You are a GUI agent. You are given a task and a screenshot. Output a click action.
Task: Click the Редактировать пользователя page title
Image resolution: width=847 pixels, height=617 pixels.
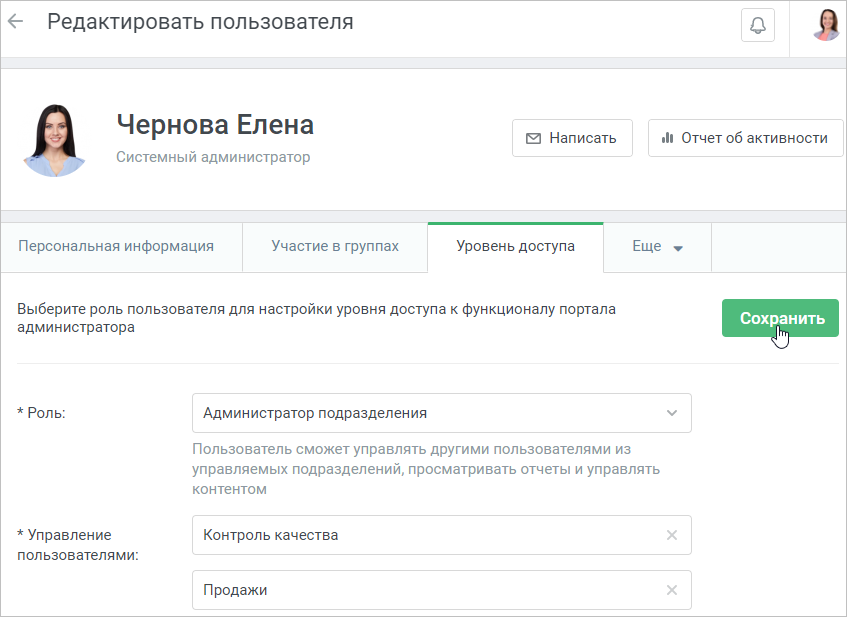click(200, 22)
